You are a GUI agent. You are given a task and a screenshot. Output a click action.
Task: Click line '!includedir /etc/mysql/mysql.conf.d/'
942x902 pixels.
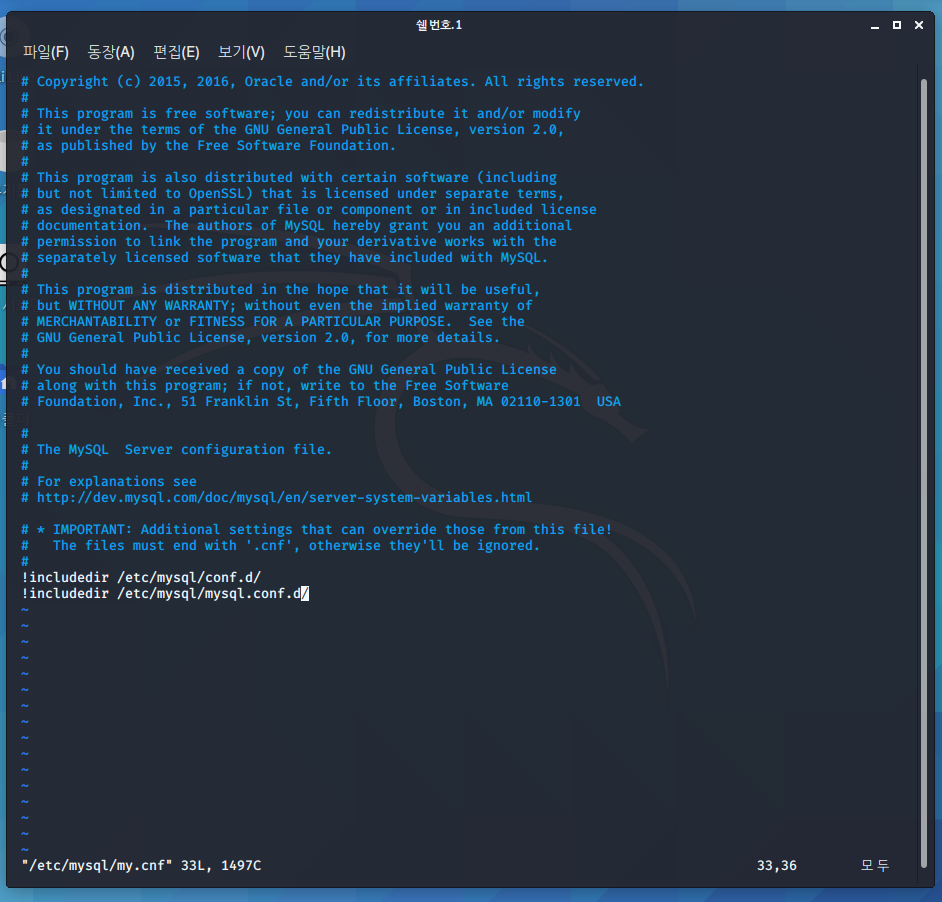click(165, 594)
